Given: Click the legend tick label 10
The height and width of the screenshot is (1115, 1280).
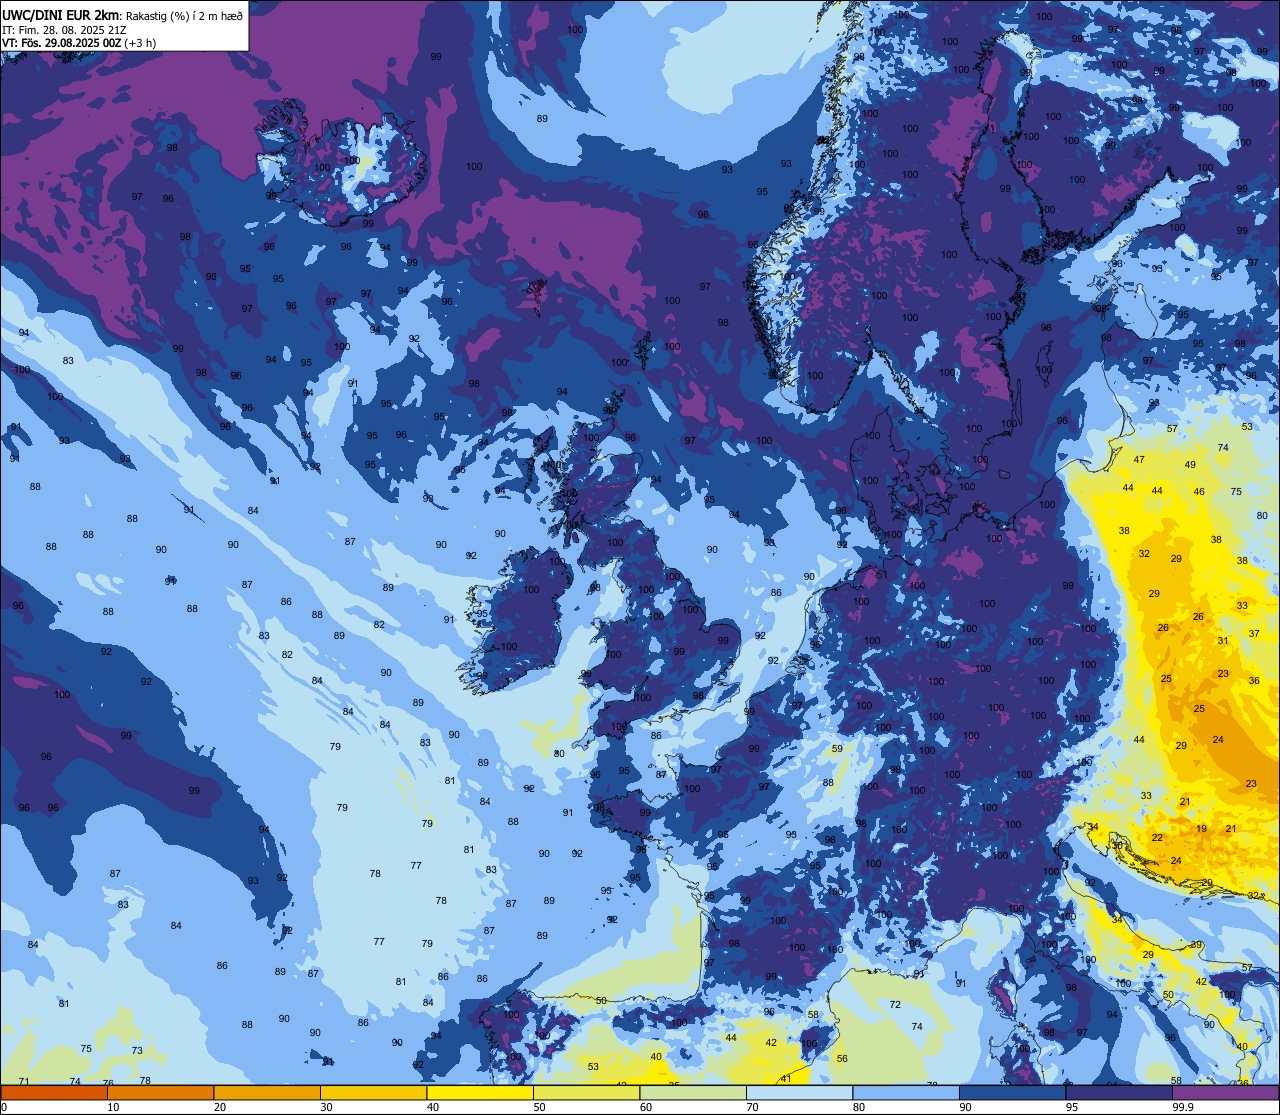Looking at the screenshot, I should (x=113, y=1107).
